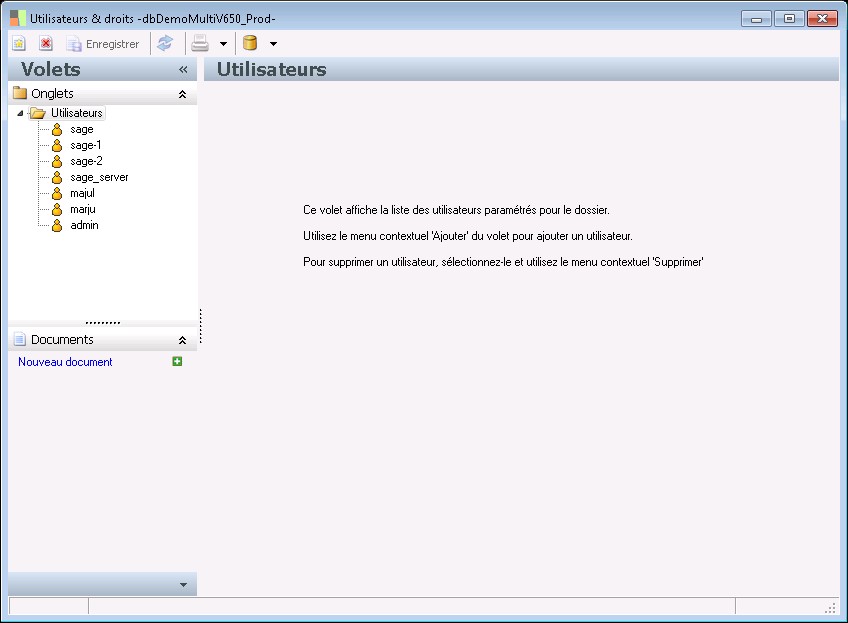Click the printer toolbar icon
The height and width of the screenshot is (623, 848).
(x=200, y=43)
